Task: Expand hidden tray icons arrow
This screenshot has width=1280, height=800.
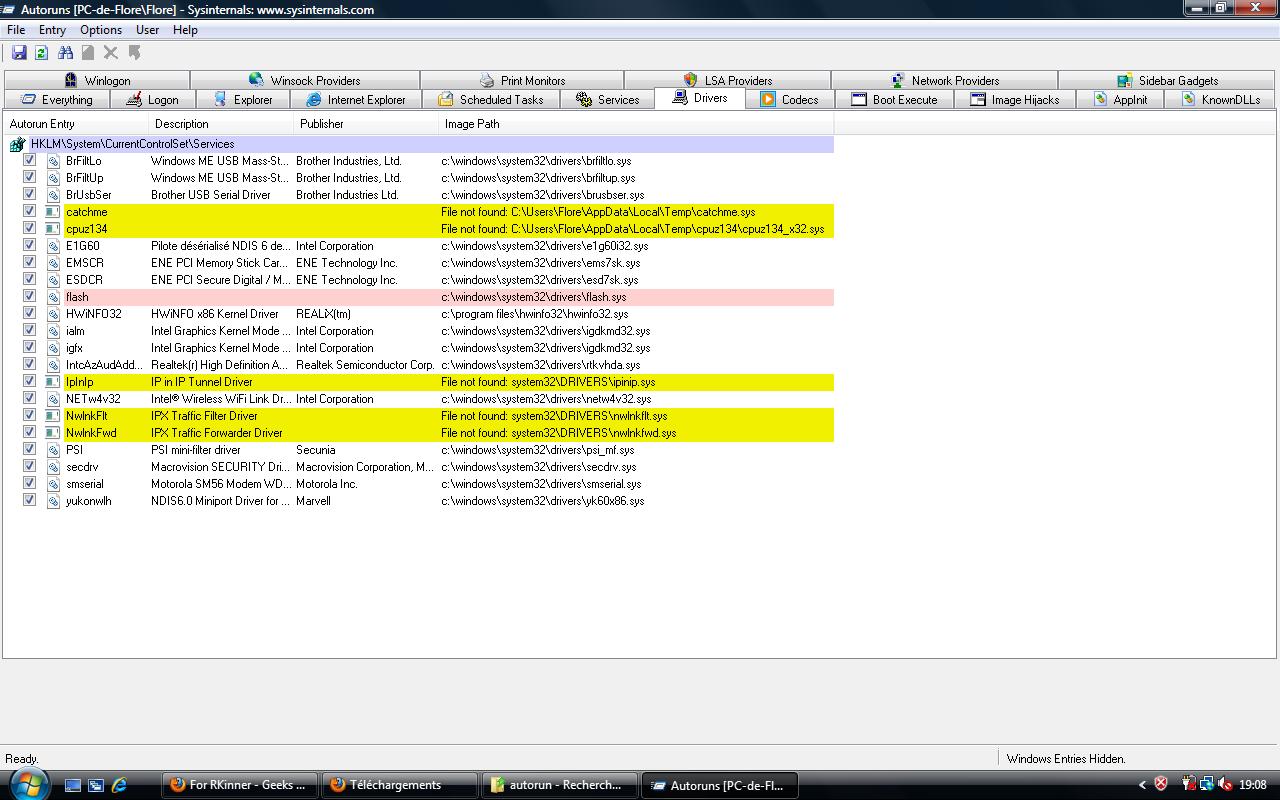Action: tap(1142, 785)
